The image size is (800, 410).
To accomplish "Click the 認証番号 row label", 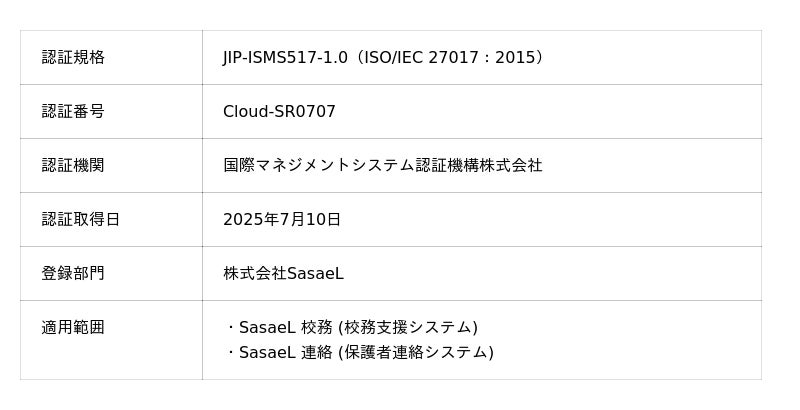I will pos(73,112).
